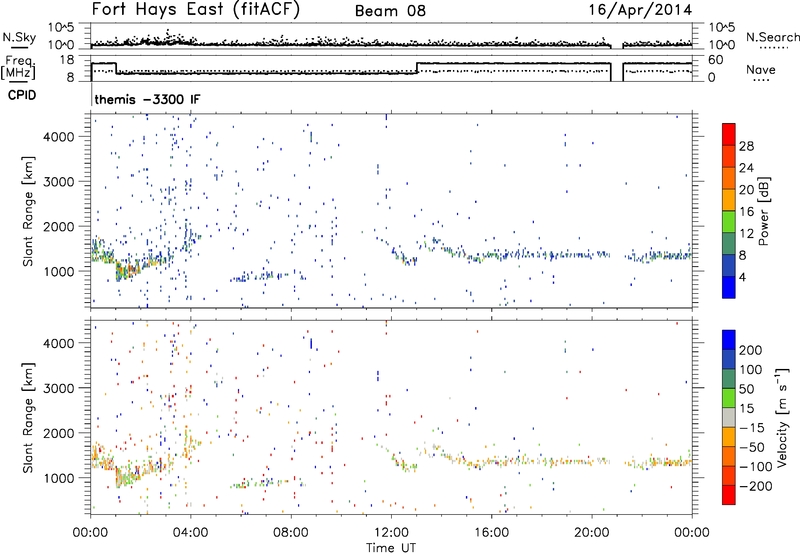Click the "20:00" time axis tick label
This screenshot has width=800, height=554.
(x=592, y=533)
